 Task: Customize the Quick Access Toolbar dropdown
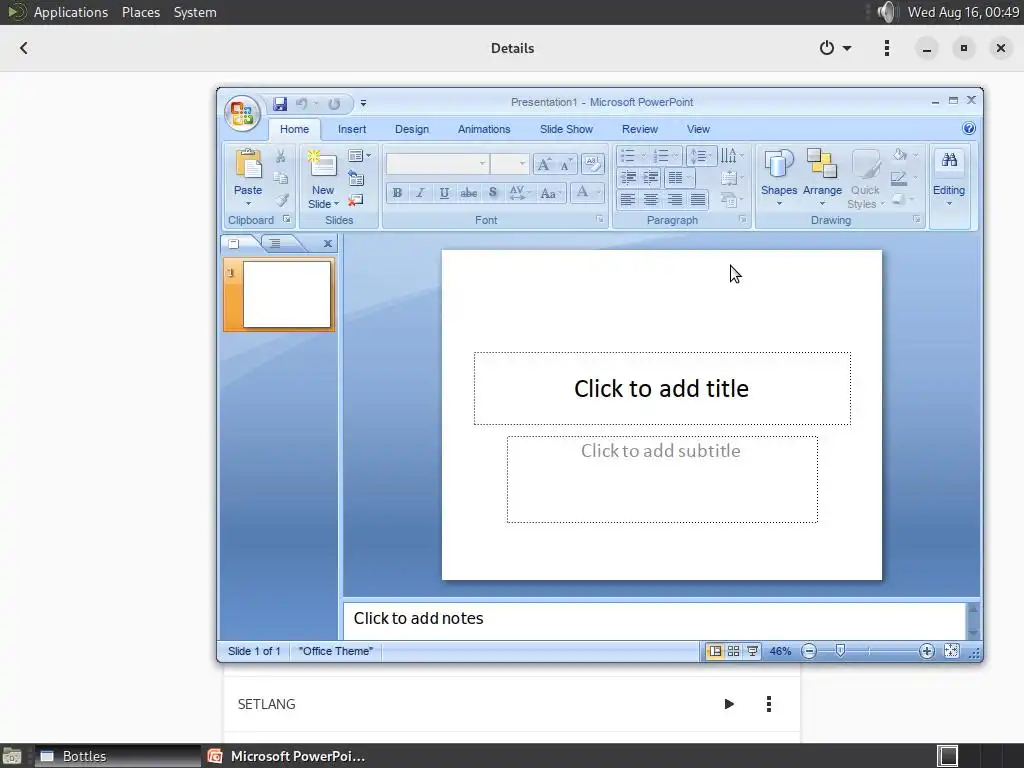[x=363, y=103]
